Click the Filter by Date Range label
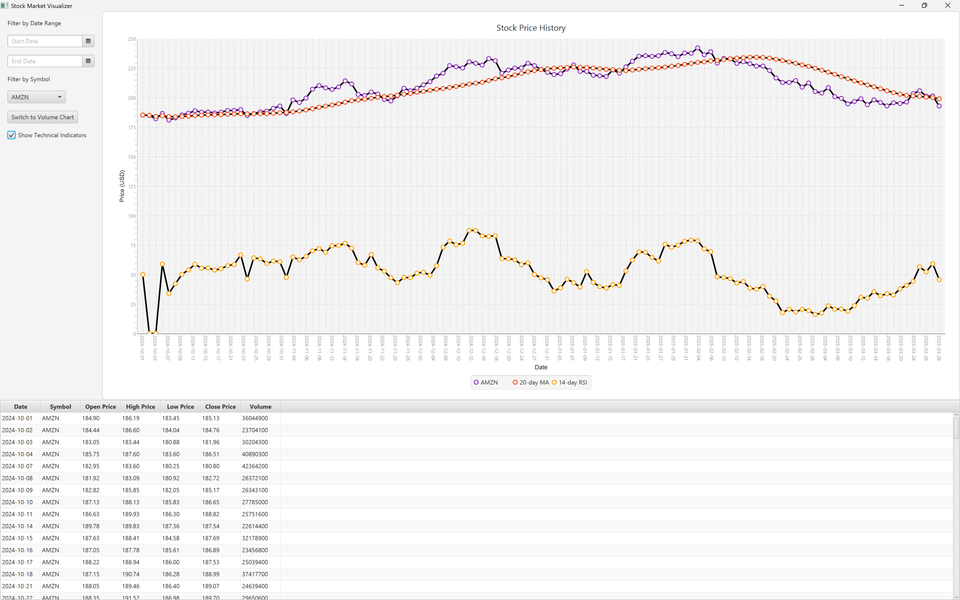 (x=34, y=23)
